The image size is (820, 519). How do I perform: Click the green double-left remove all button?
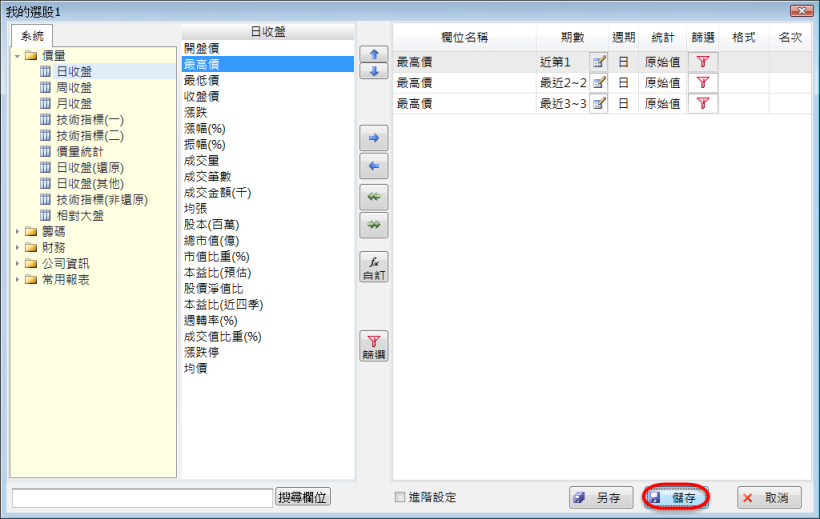[x=373, y=197]
